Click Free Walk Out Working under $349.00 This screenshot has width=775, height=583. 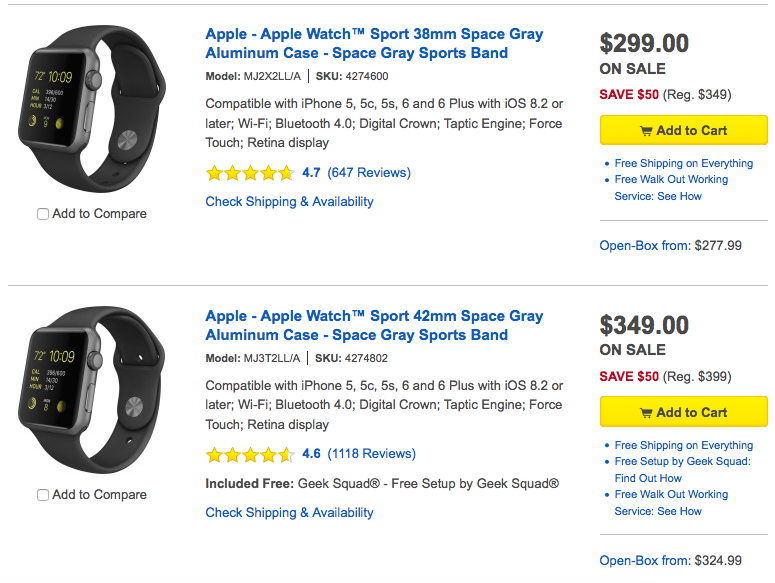671,495
